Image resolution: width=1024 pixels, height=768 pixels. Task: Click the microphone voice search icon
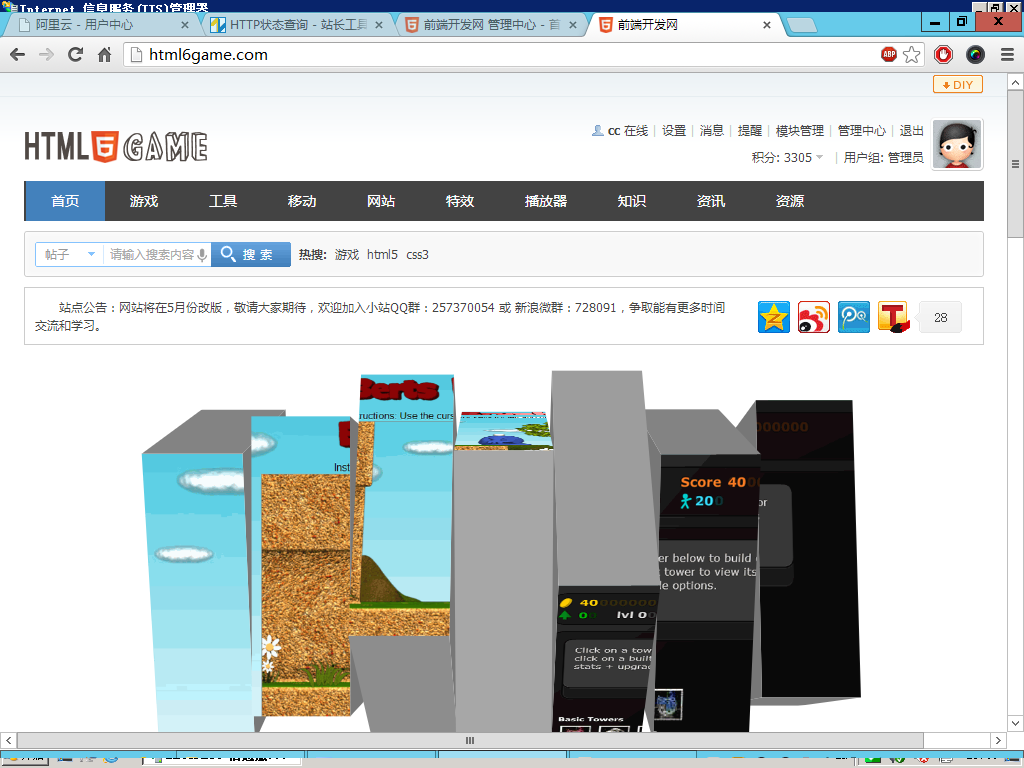pos(202,255)
